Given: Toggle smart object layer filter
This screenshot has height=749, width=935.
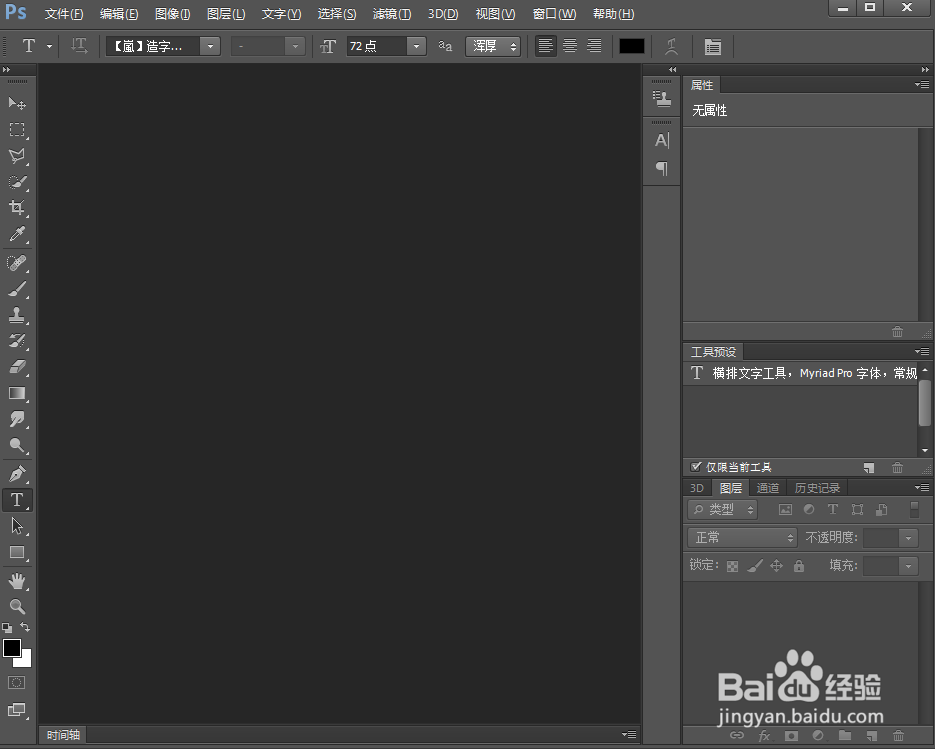Looking at the screenshot, I should pos(882,509).
